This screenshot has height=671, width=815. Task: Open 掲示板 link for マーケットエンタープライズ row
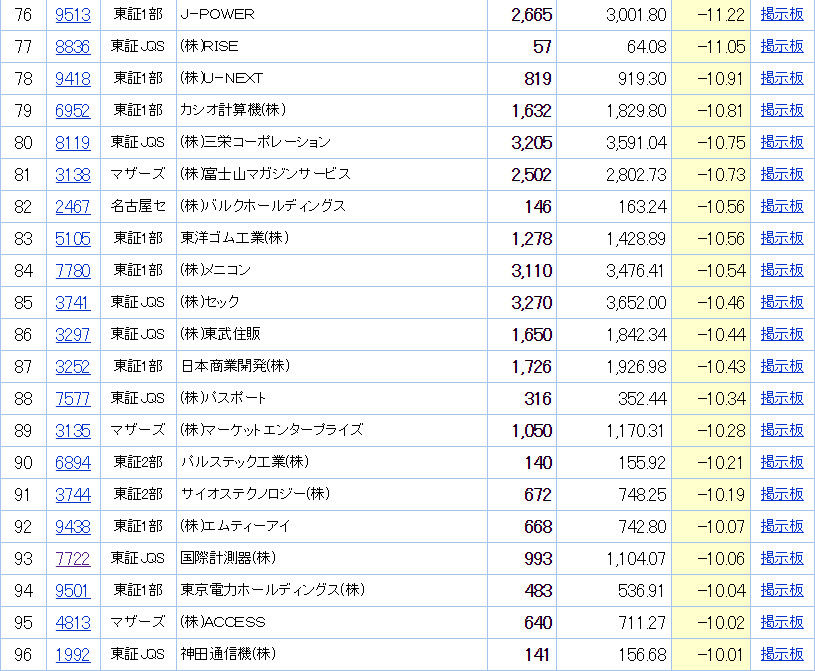coord(782,430)
